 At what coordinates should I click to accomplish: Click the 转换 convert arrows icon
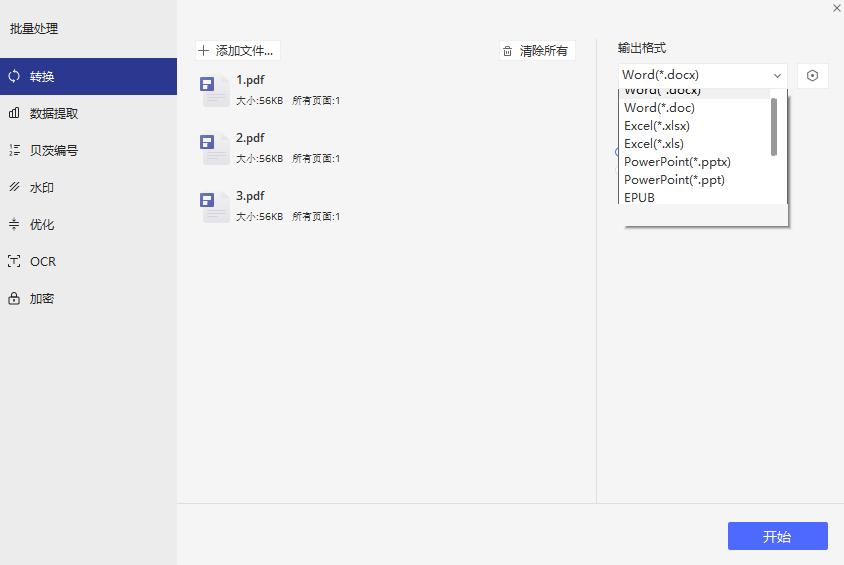point(14,76)
